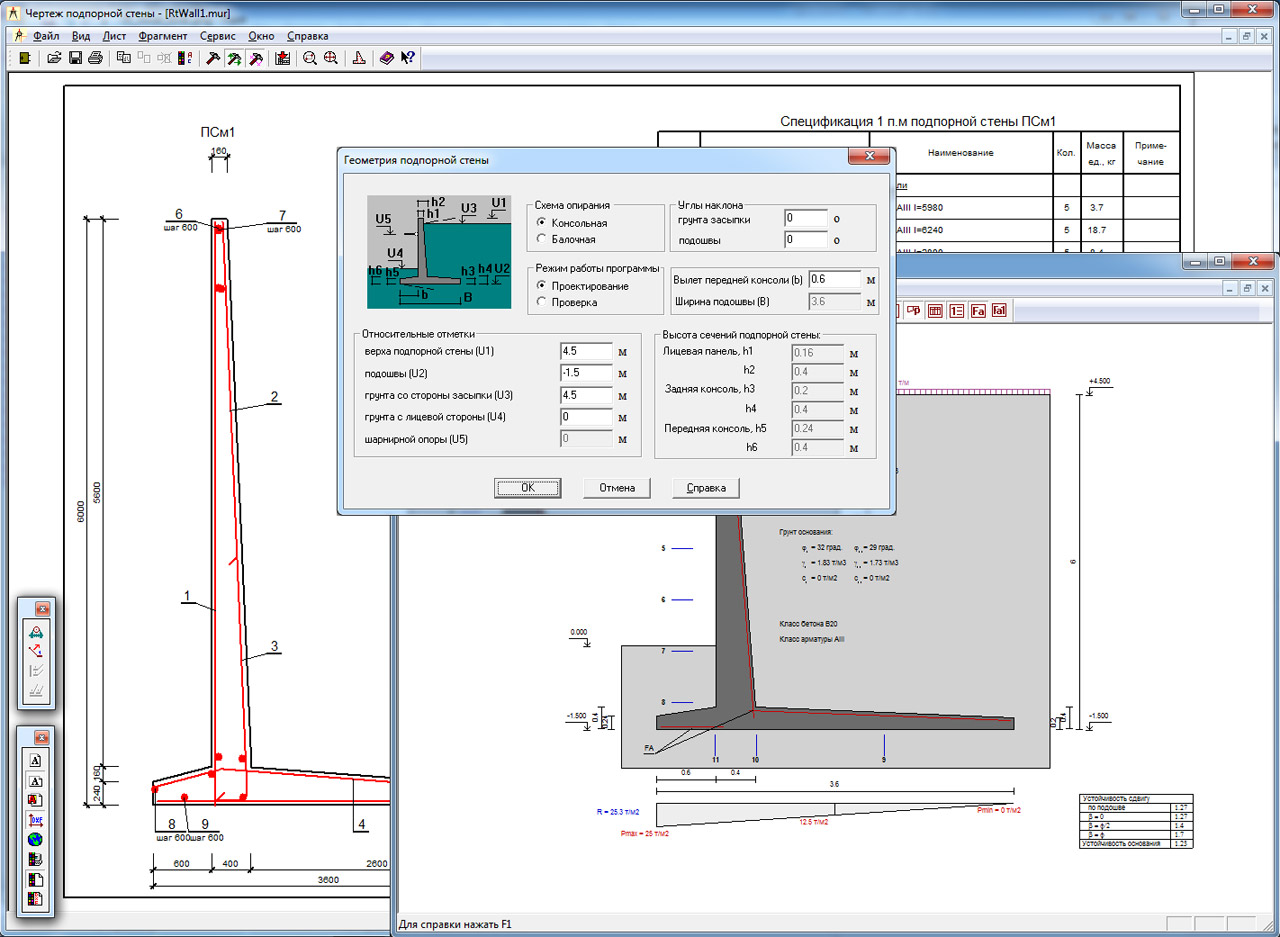1280x937 pixels.
Task: Click the Справка button in geometry dialog
Action: (x=706, y=488)
